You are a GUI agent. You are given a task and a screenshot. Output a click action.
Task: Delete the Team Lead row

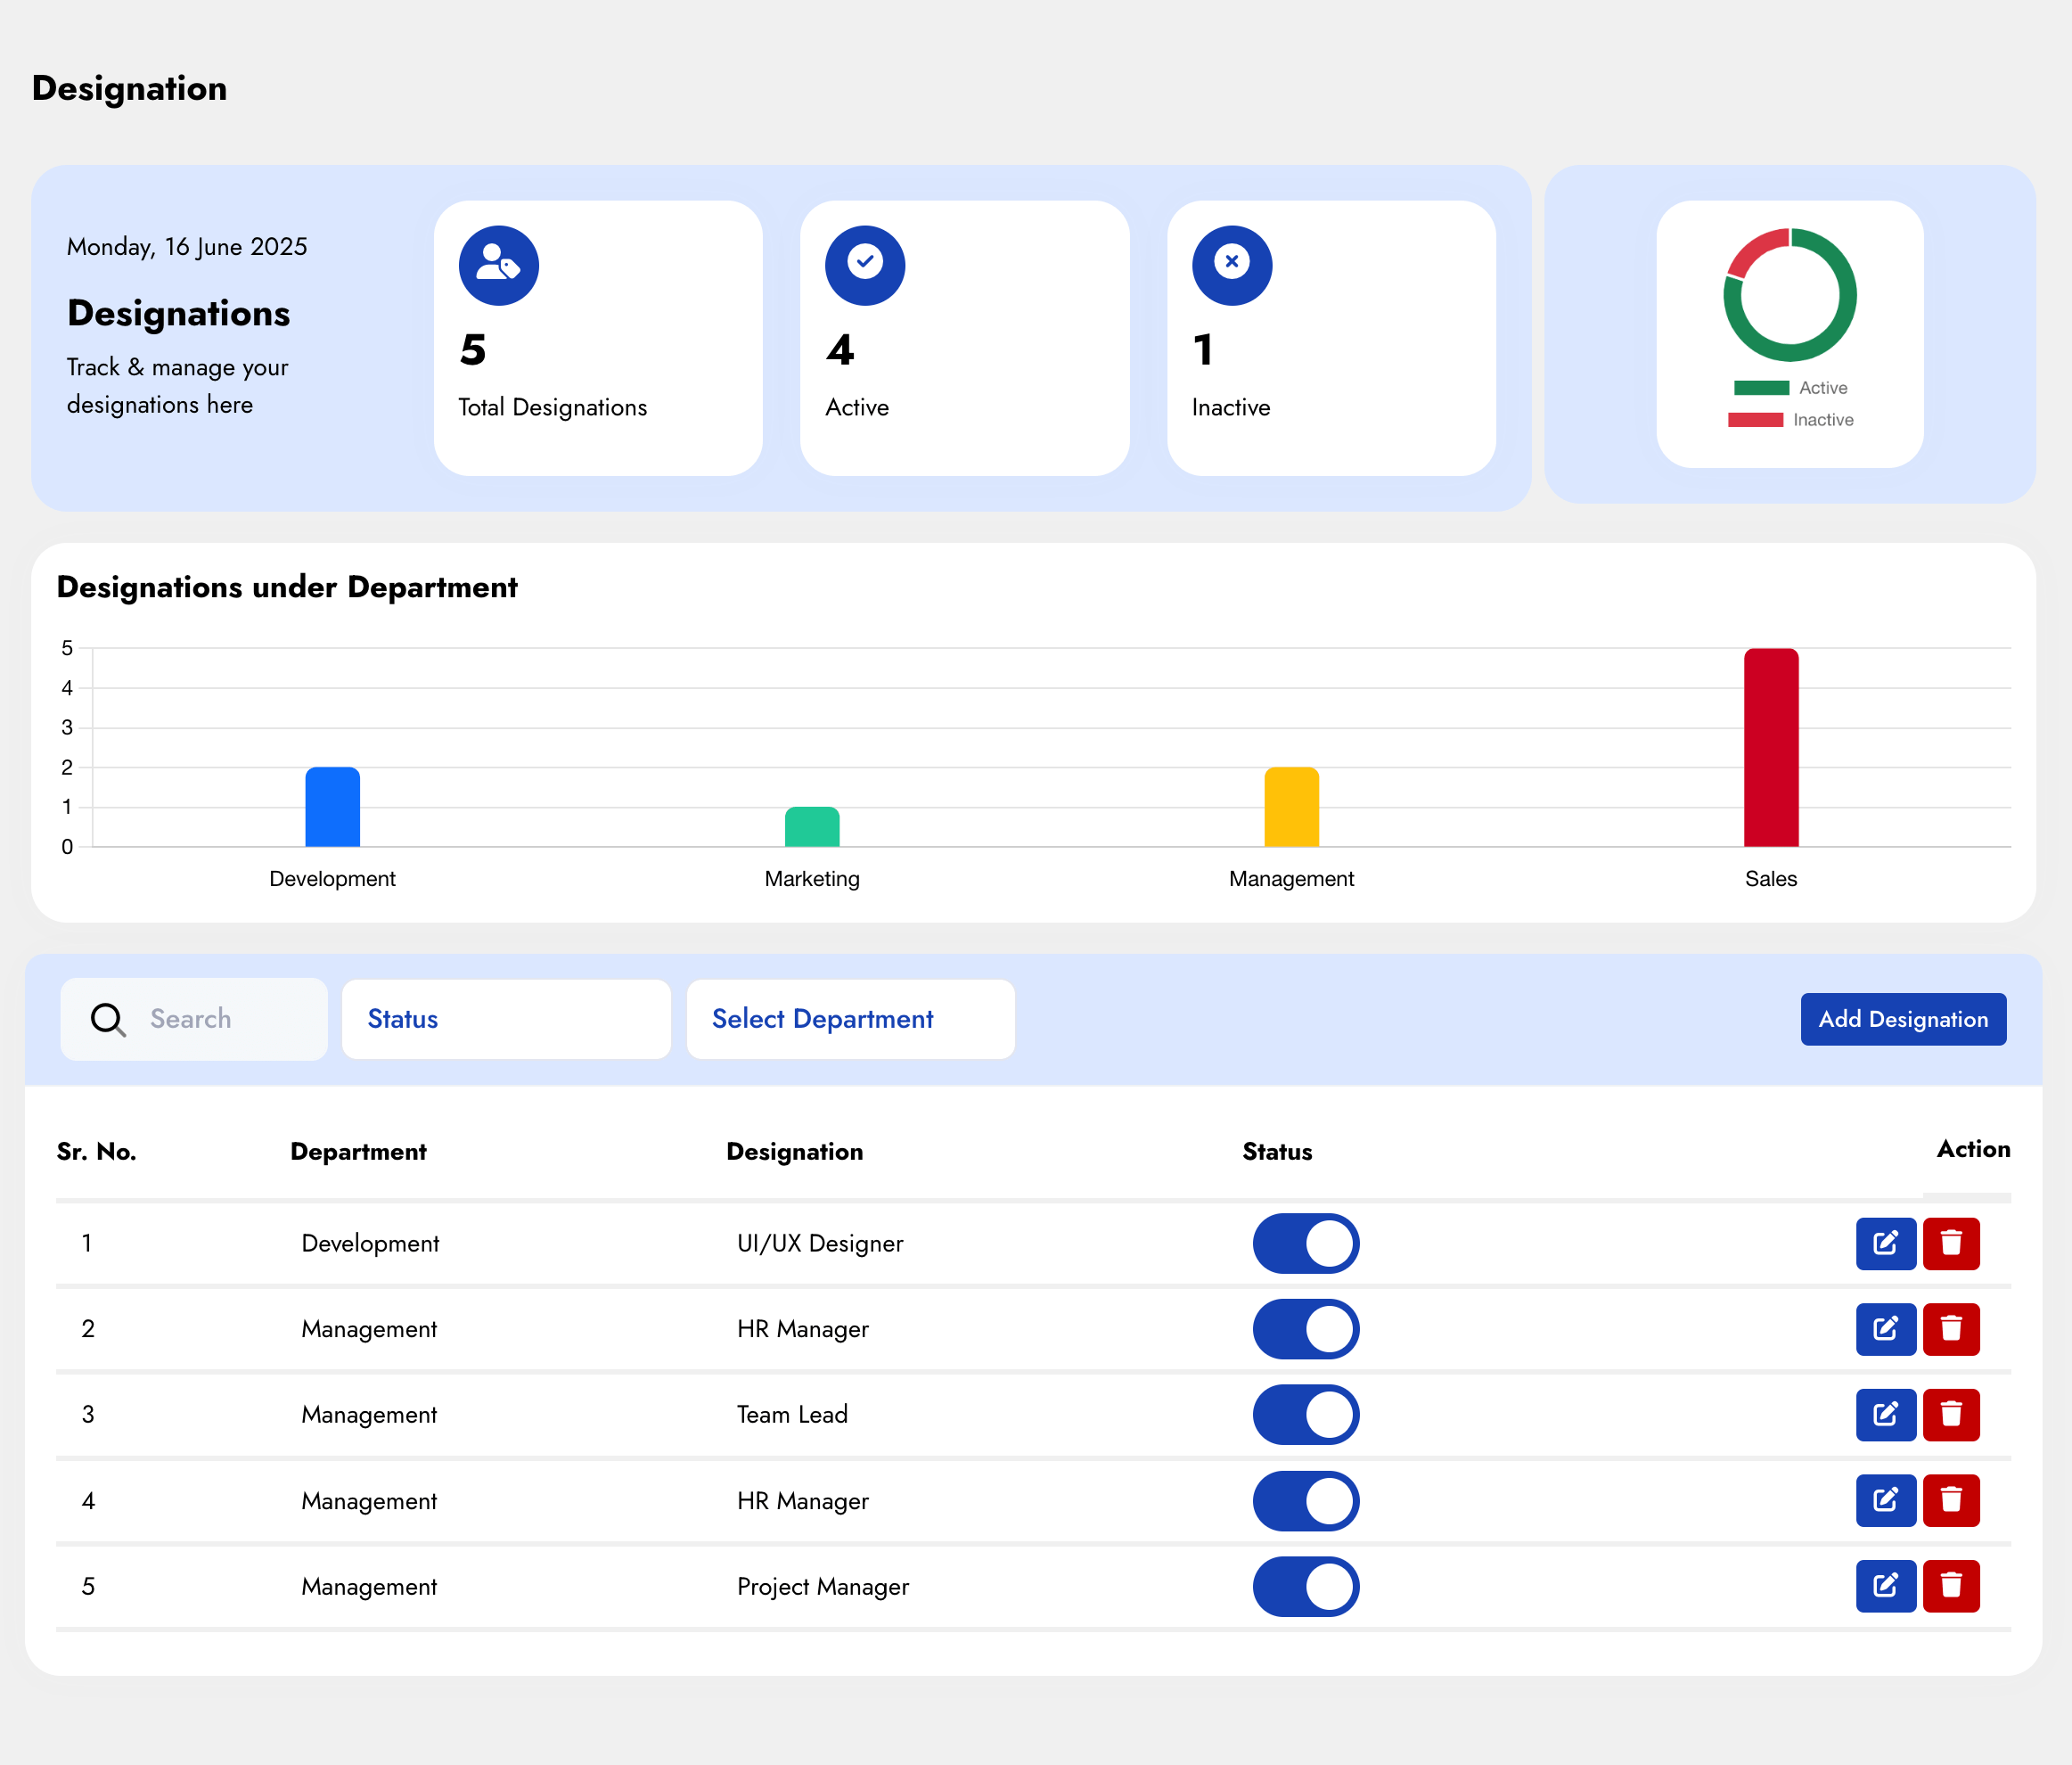click(1950, 1414)
